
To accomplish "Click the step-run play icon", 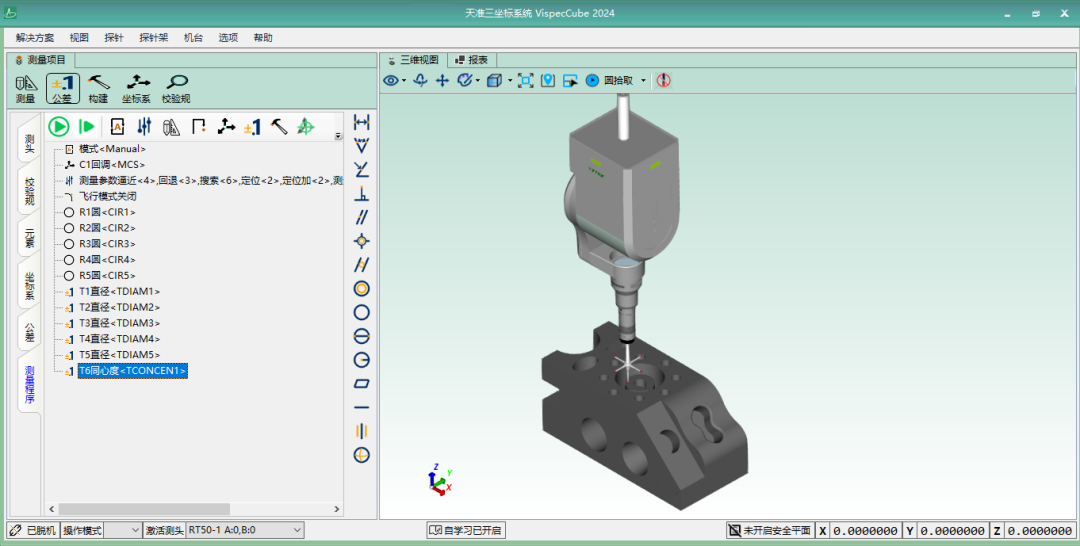I will pyautogui.click(x=87, y=126).
